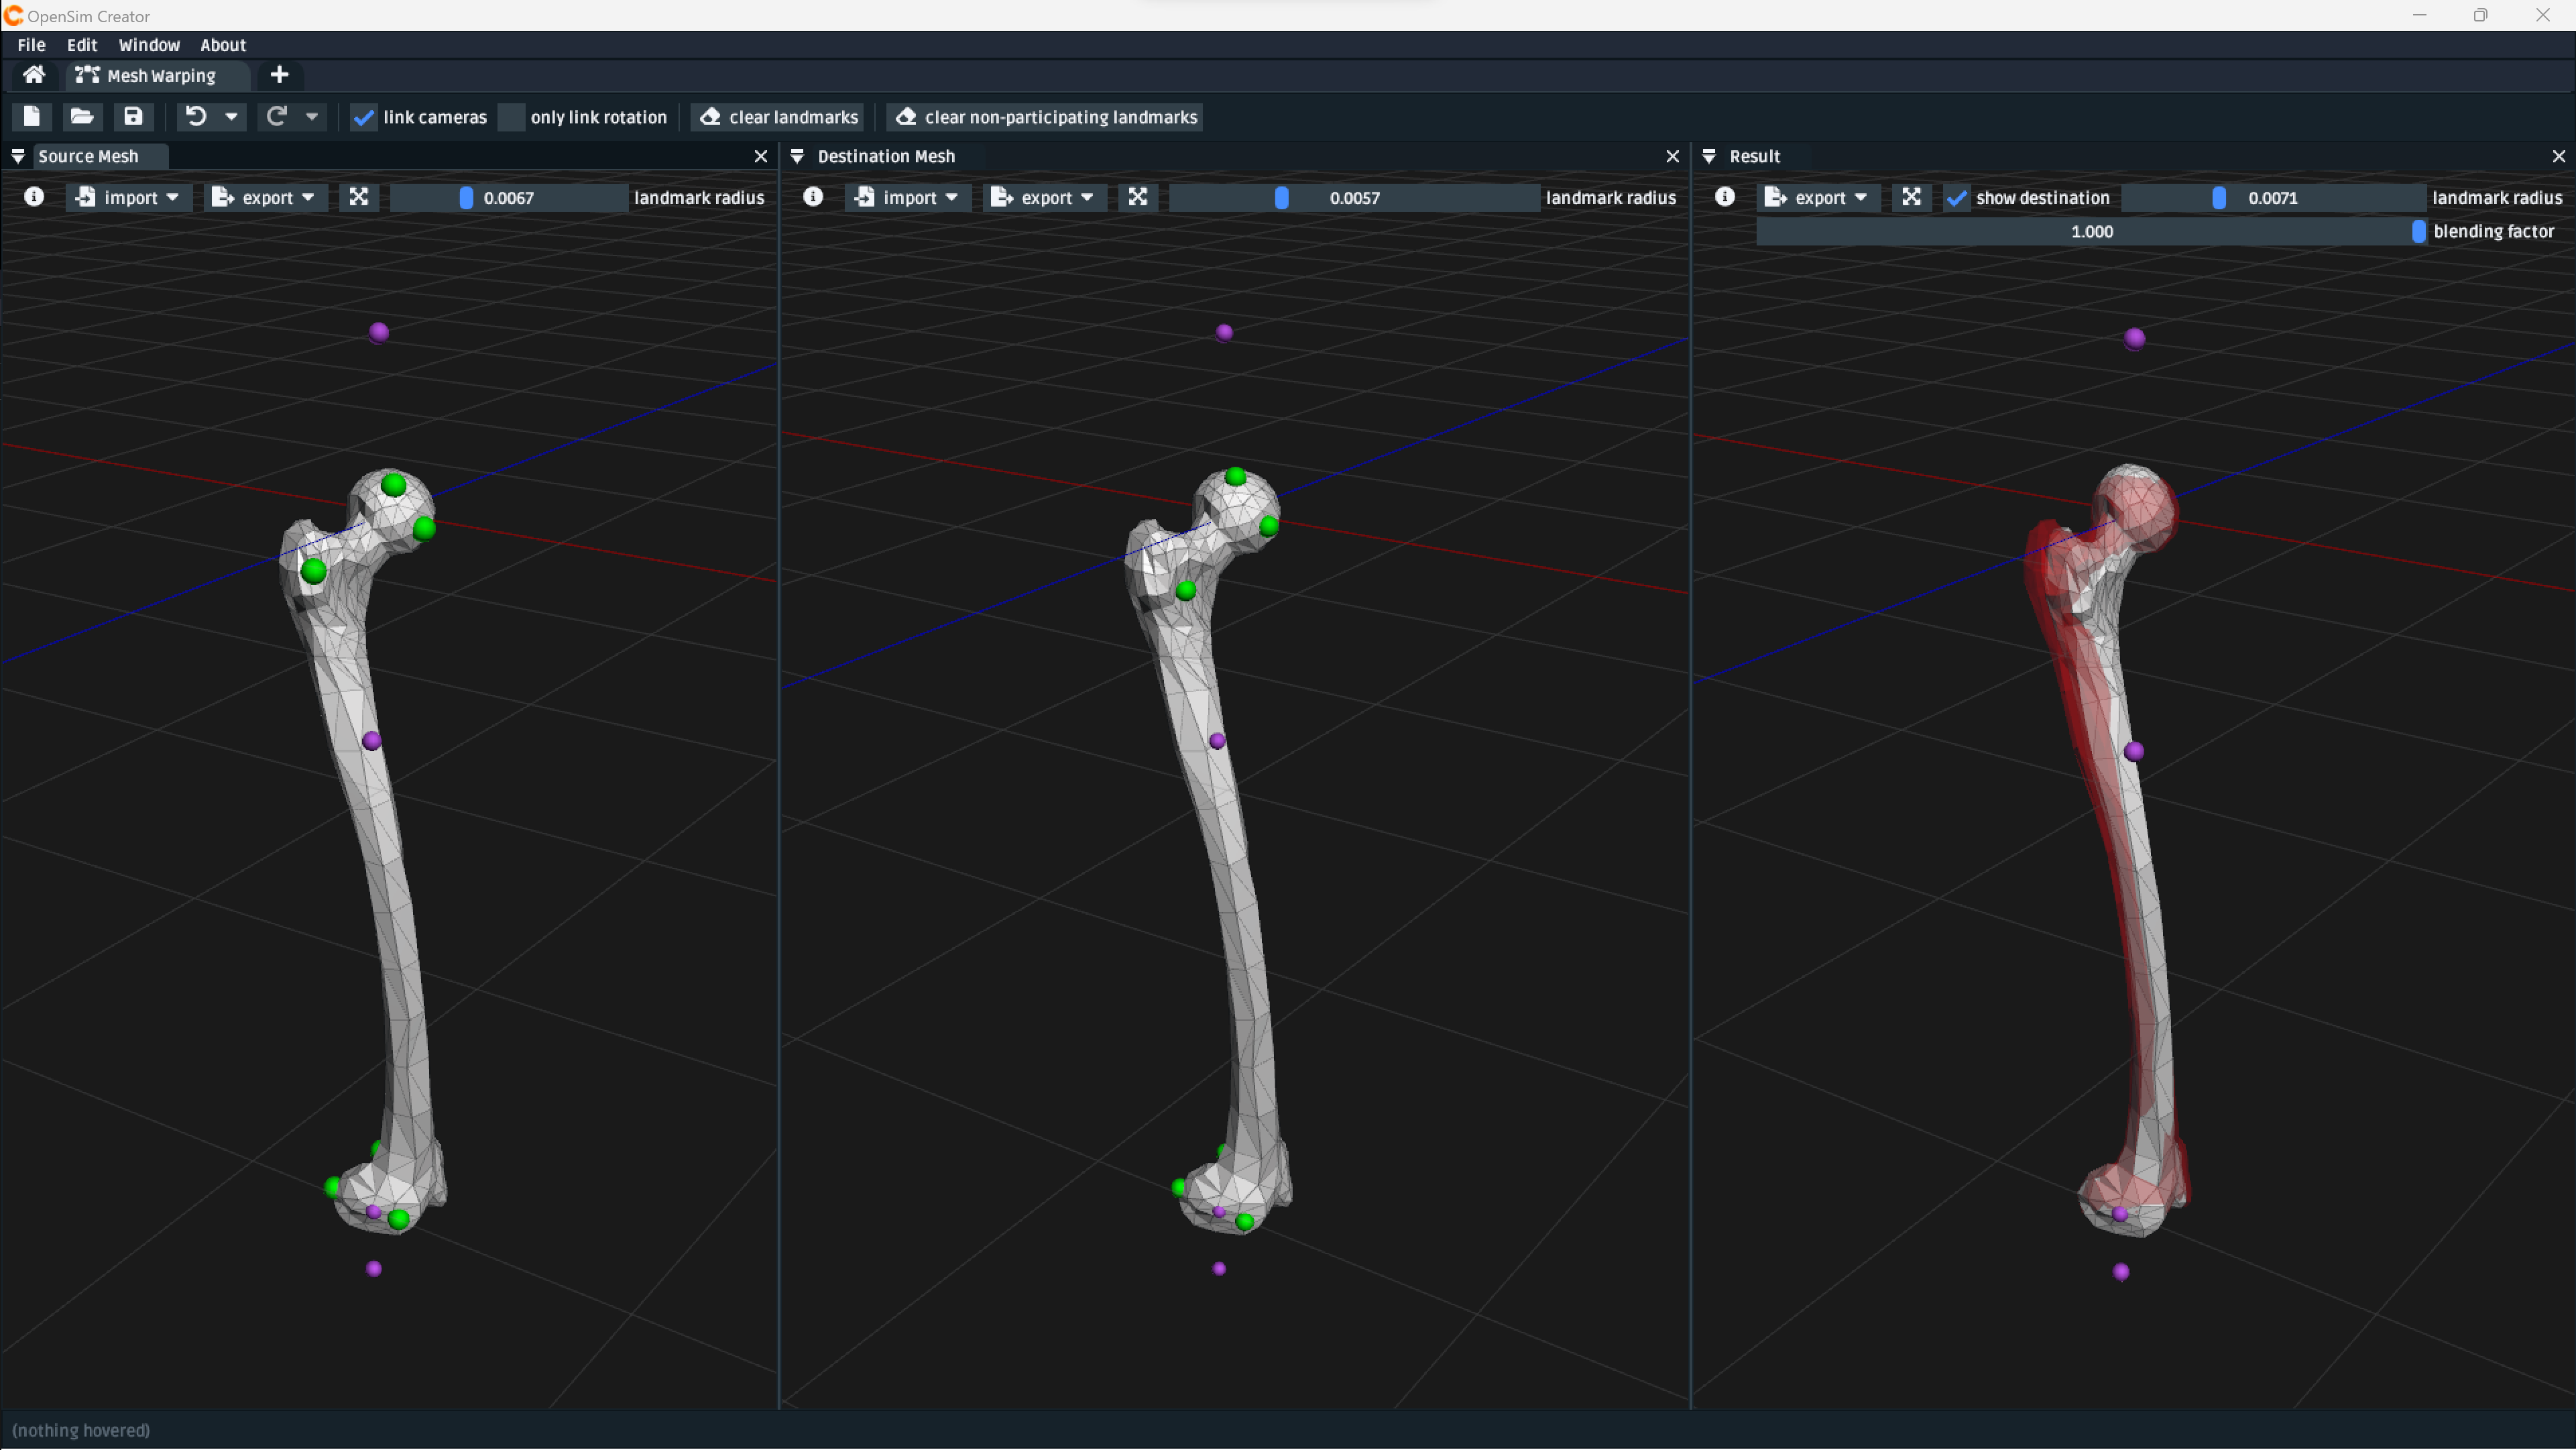Open the Result panel export dropdown
Screen dimensions: 2576x1450
click(1816, 197)
